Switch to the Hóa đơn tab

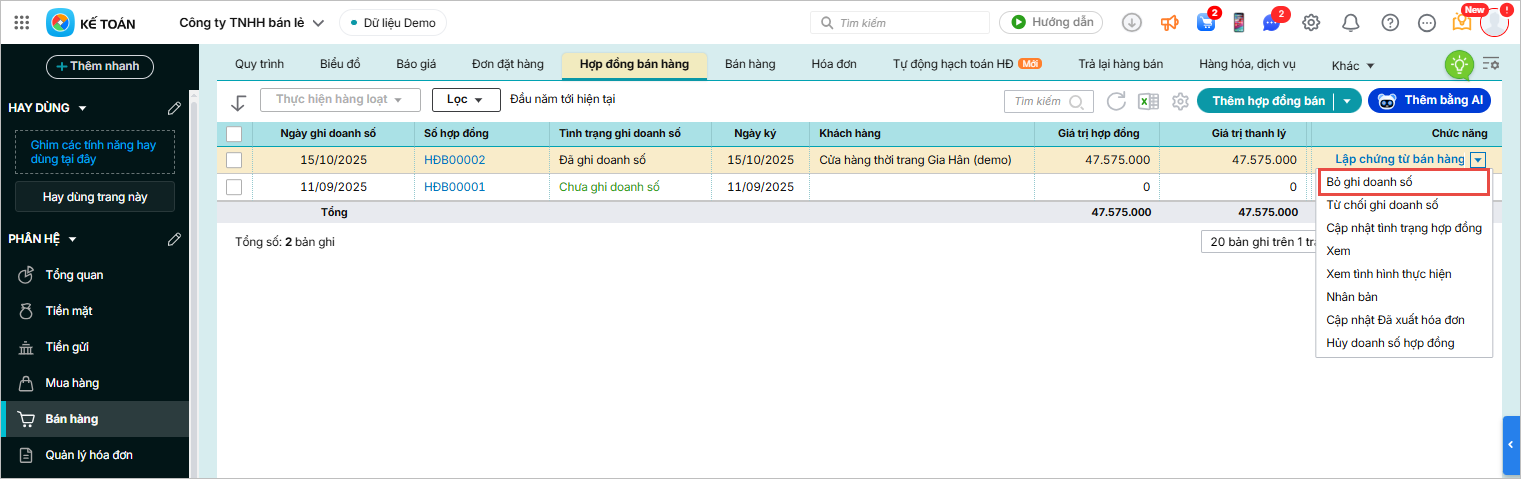click(x=833, y=64)
